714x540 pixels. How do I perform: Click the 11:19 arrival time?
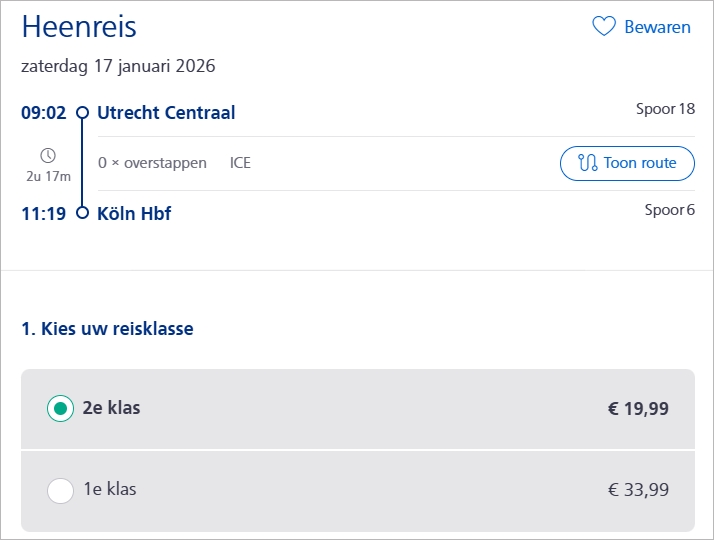(x=44, y=213)
